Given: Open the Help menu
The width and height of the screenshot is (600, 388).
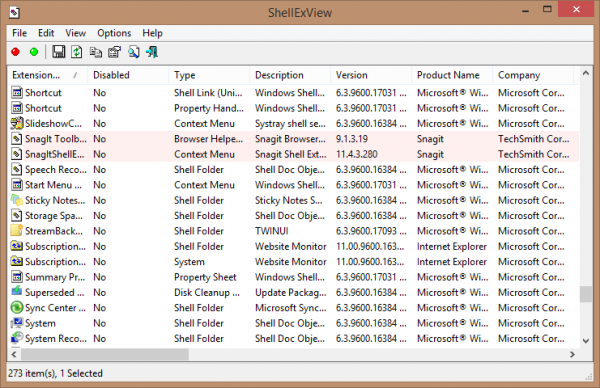Looking at the screenshot, I should 152,33.
